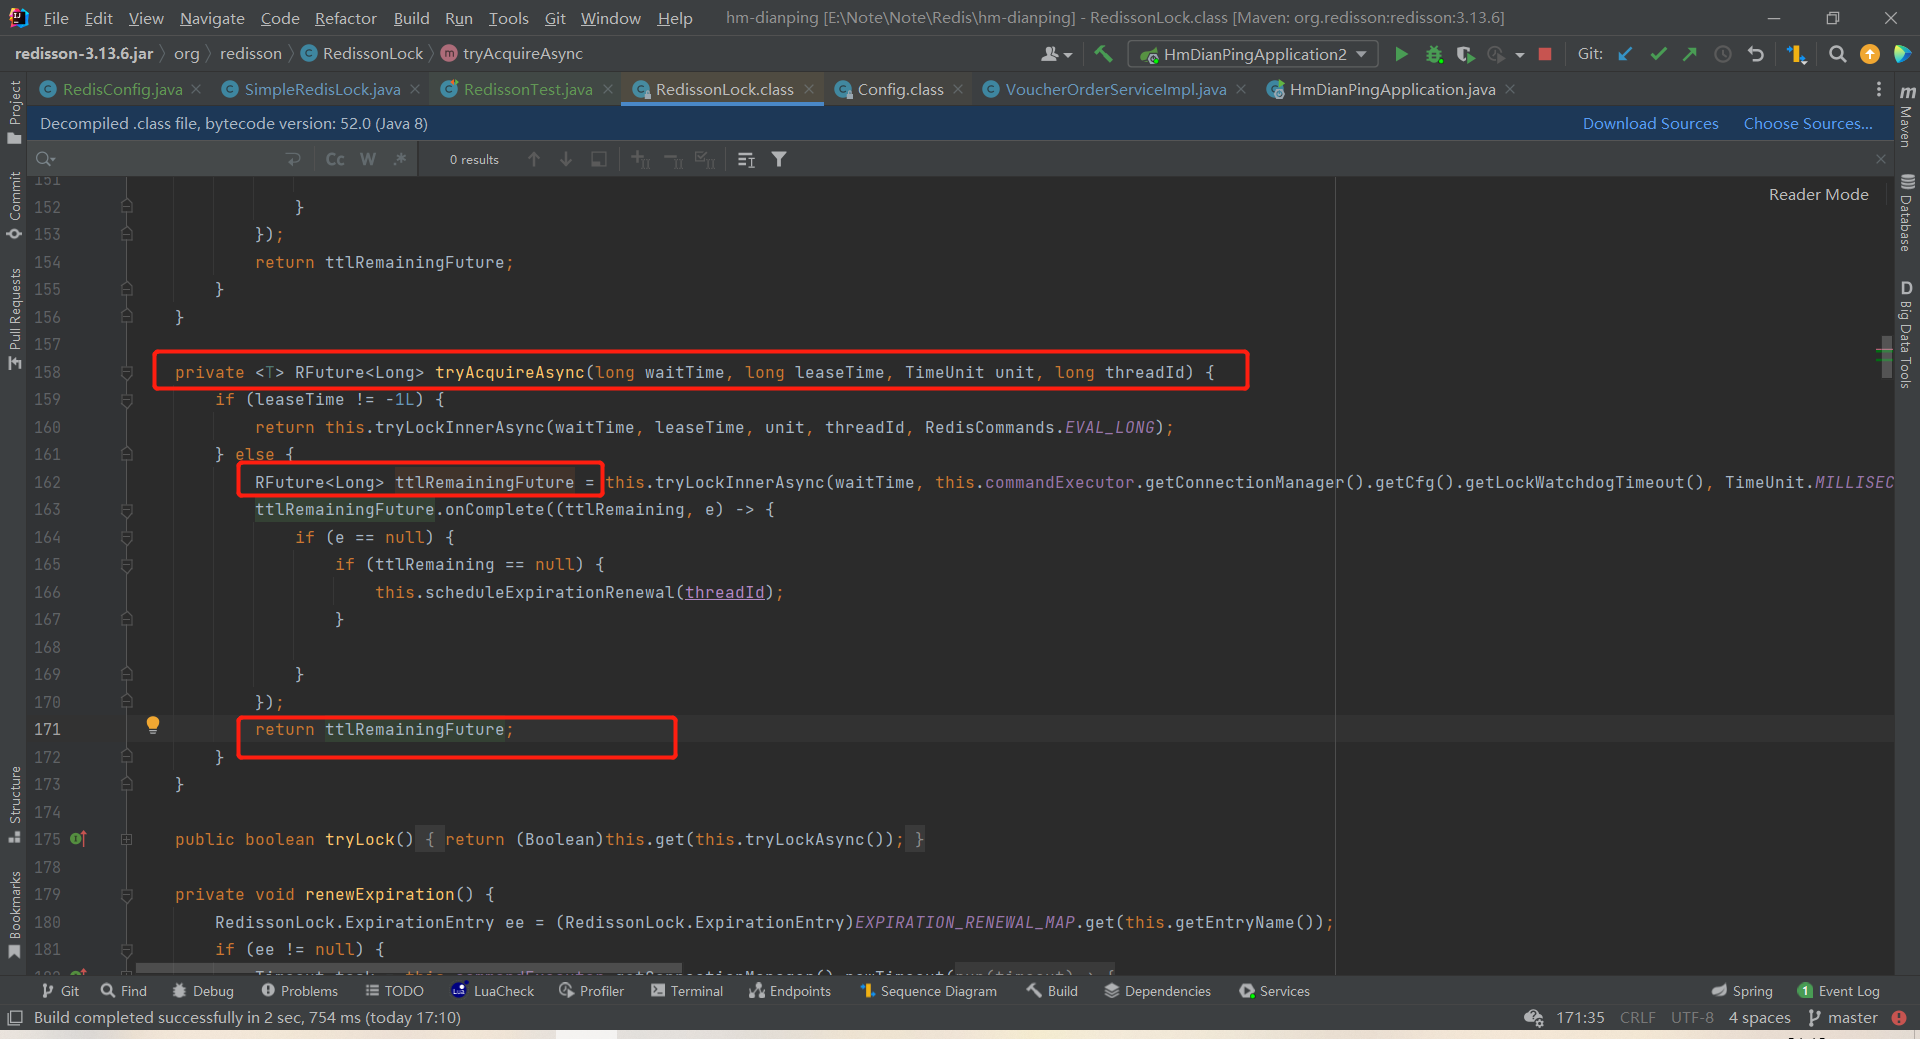Toggle Reader Mode in the editor
The height and width of the screenshot is (1039, 1920).
[x=1818, y=195]
